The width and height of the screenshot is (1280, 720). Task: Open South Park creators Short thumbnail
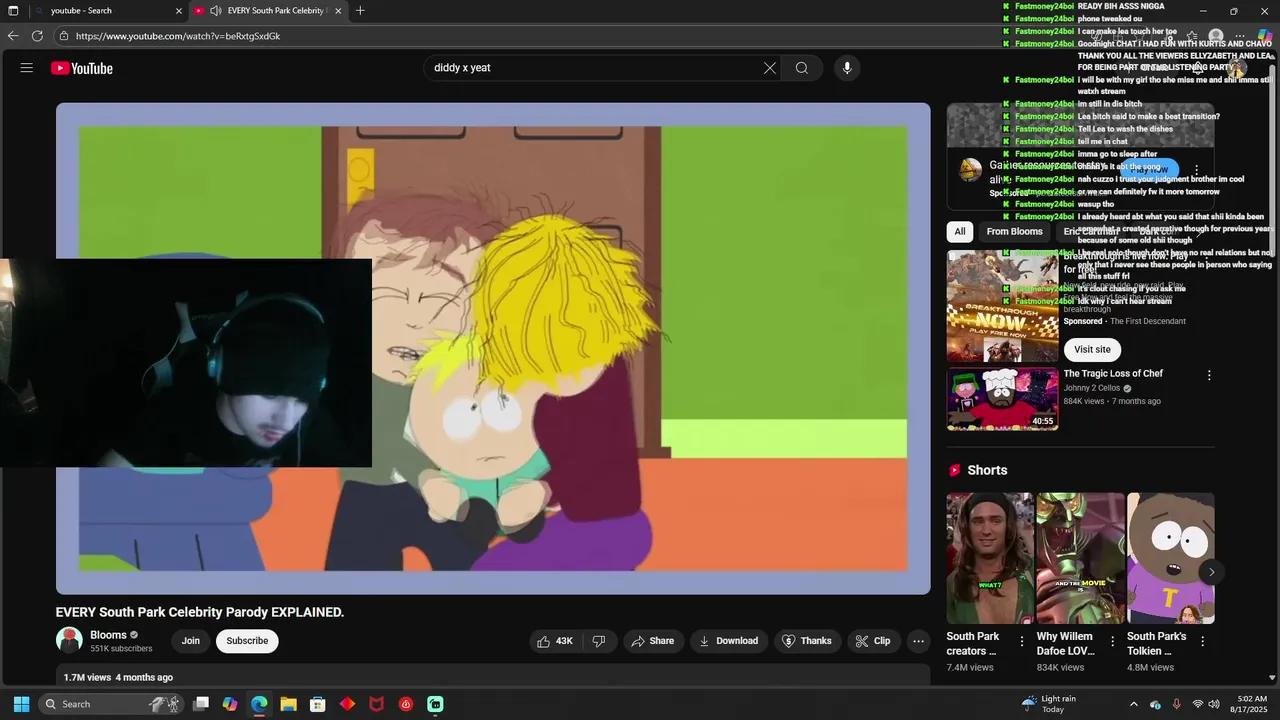pos(990,558)
